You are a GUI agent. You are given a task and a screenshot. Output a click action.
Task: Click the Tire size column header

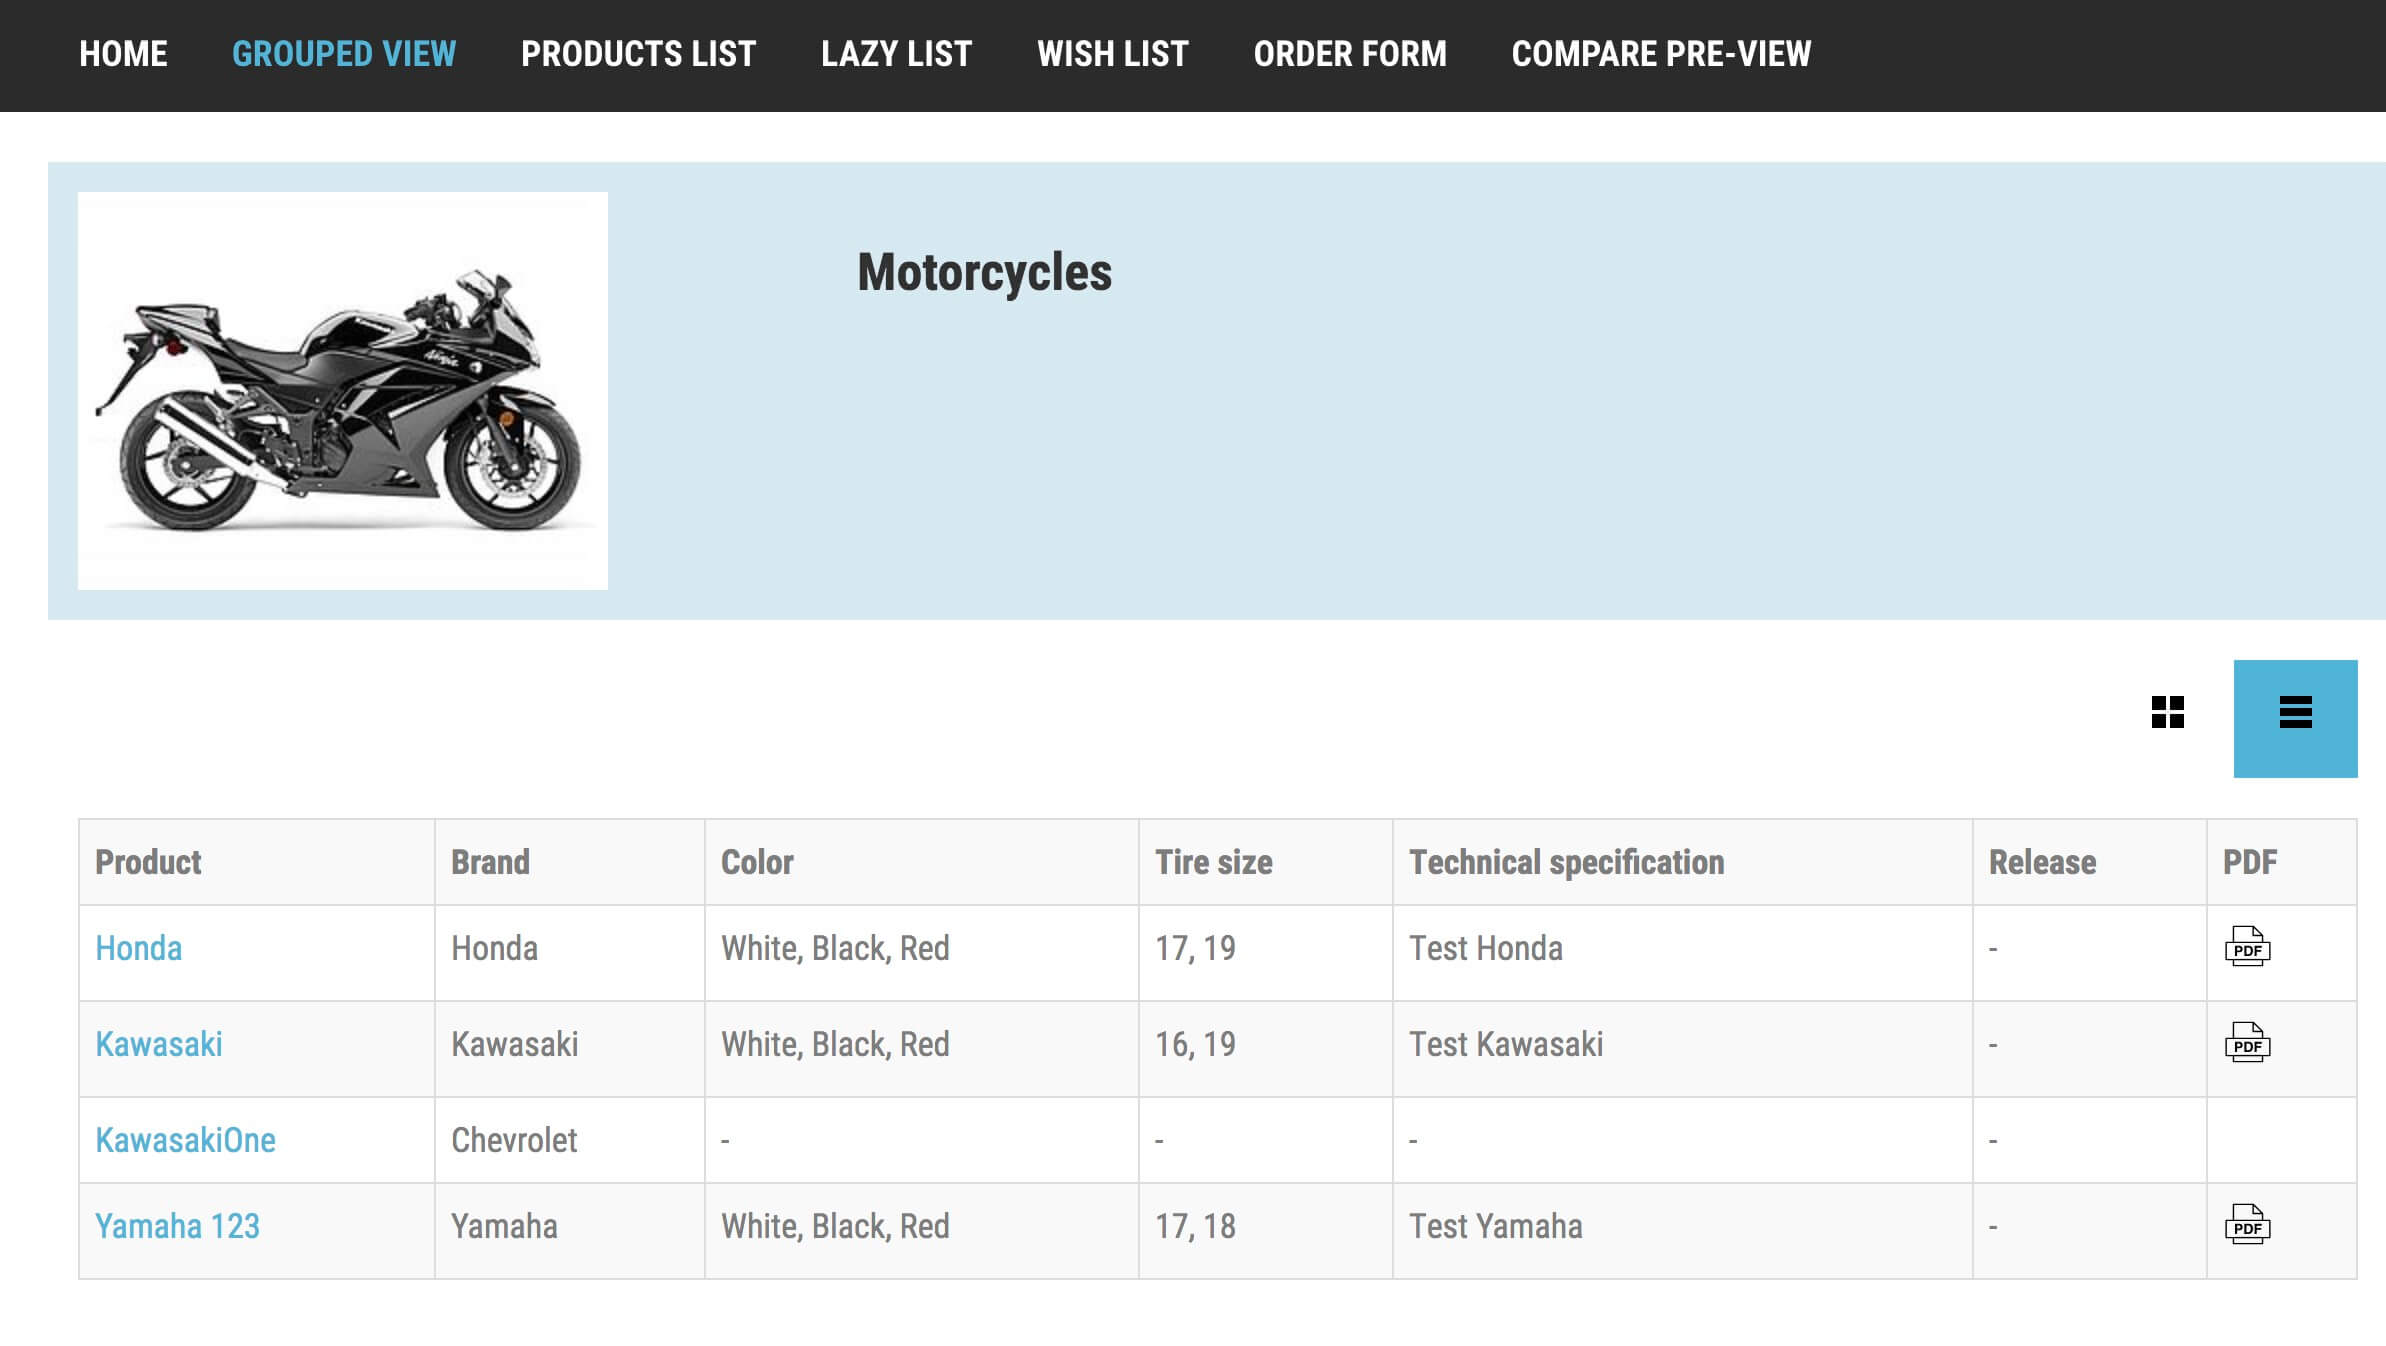tap(1266, 862)
